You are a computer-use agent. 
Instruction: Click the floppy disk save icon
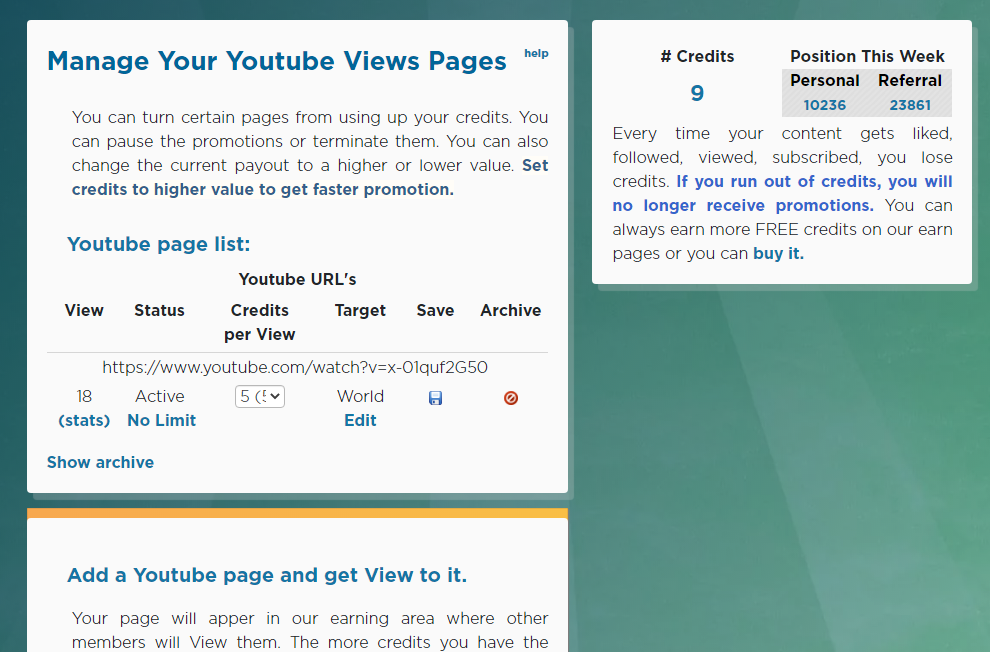(x=435, y=398)
